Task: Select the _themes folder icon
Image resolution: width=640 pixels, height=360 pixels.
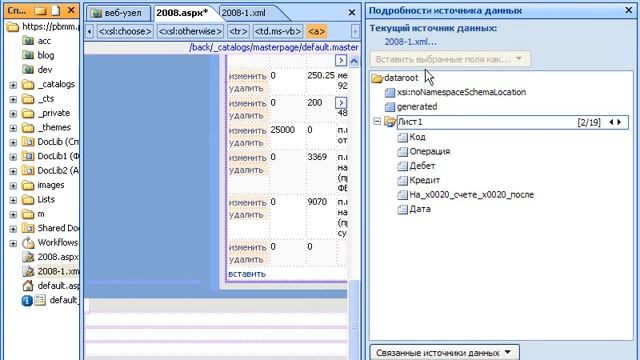Action: (x=28, y=127)
